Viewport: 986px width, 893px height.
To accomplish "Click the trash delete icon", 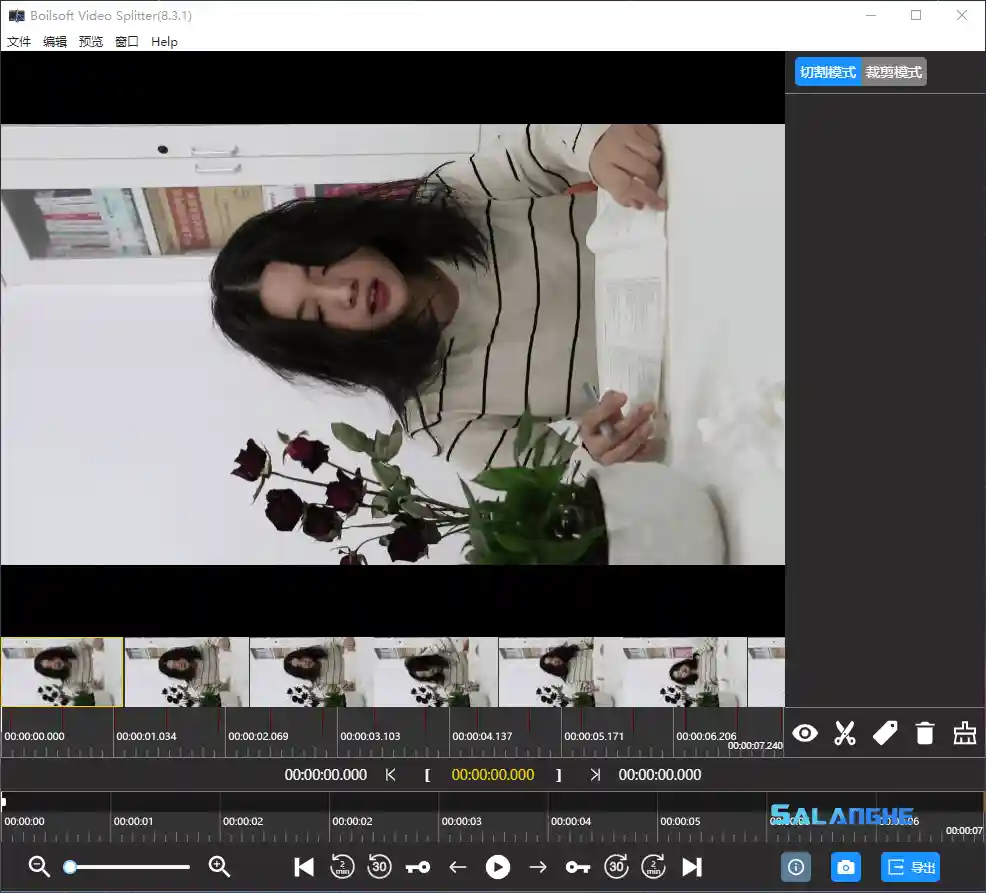I will click(925, 733).
